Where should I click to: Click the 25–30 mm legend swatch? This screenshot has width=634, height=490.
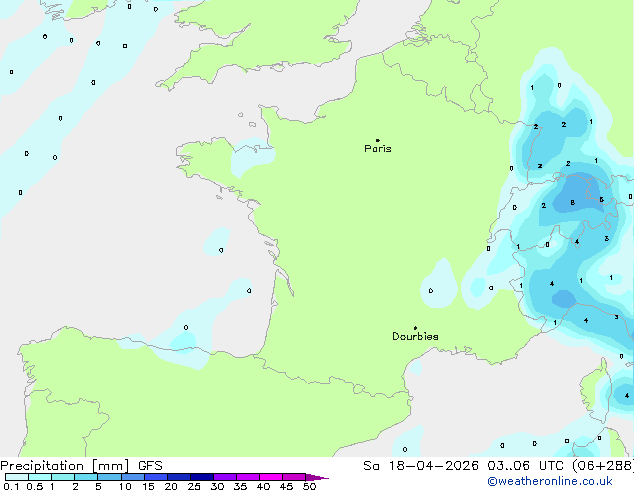click(x=201, y=477)
